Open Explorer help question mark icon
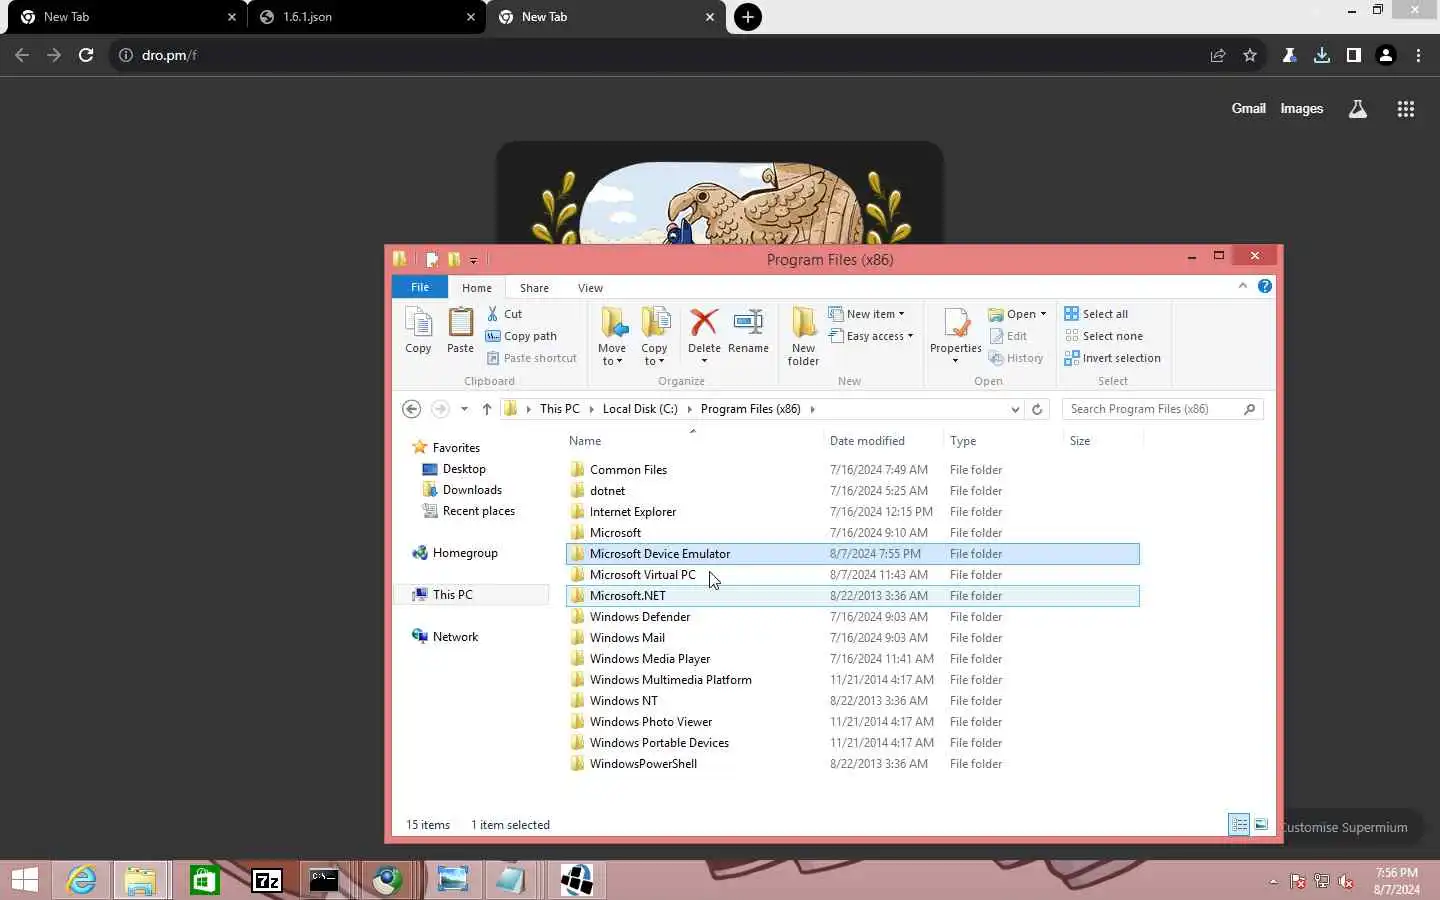Viewport: 1440px width, 900px height. point(1265,286)
